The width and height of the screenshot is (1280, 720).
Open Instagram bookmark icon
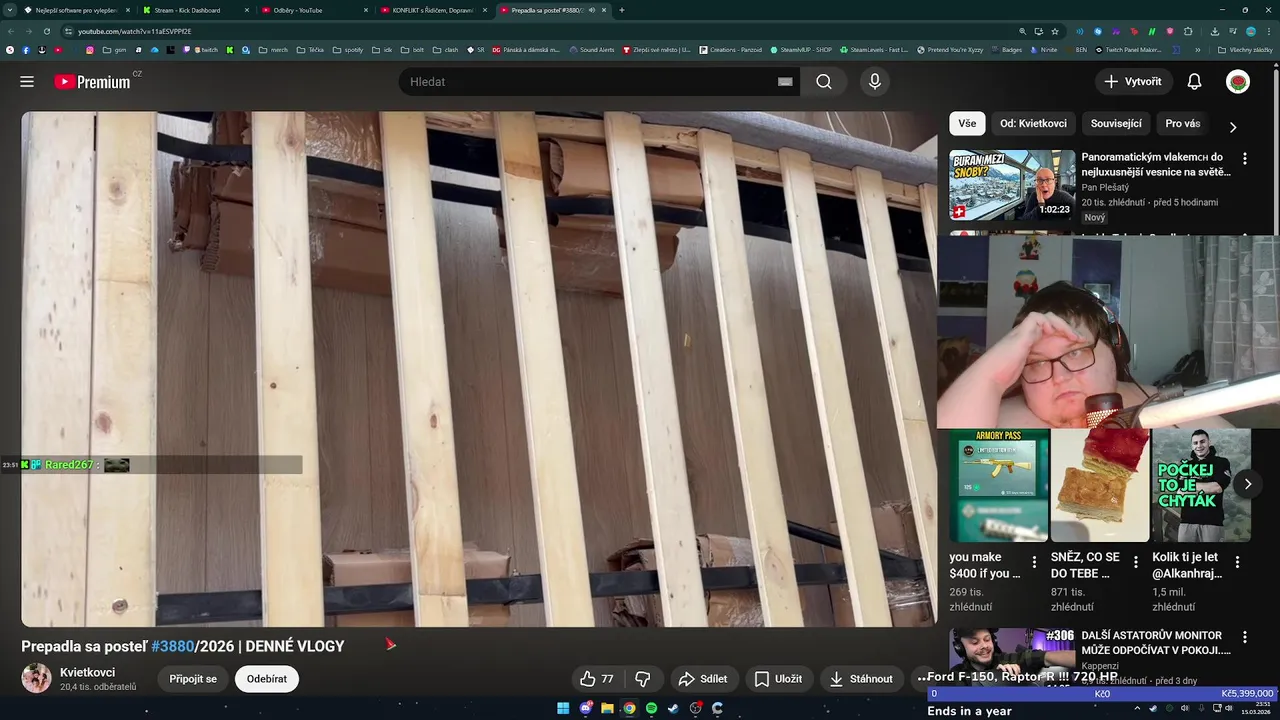89,49
